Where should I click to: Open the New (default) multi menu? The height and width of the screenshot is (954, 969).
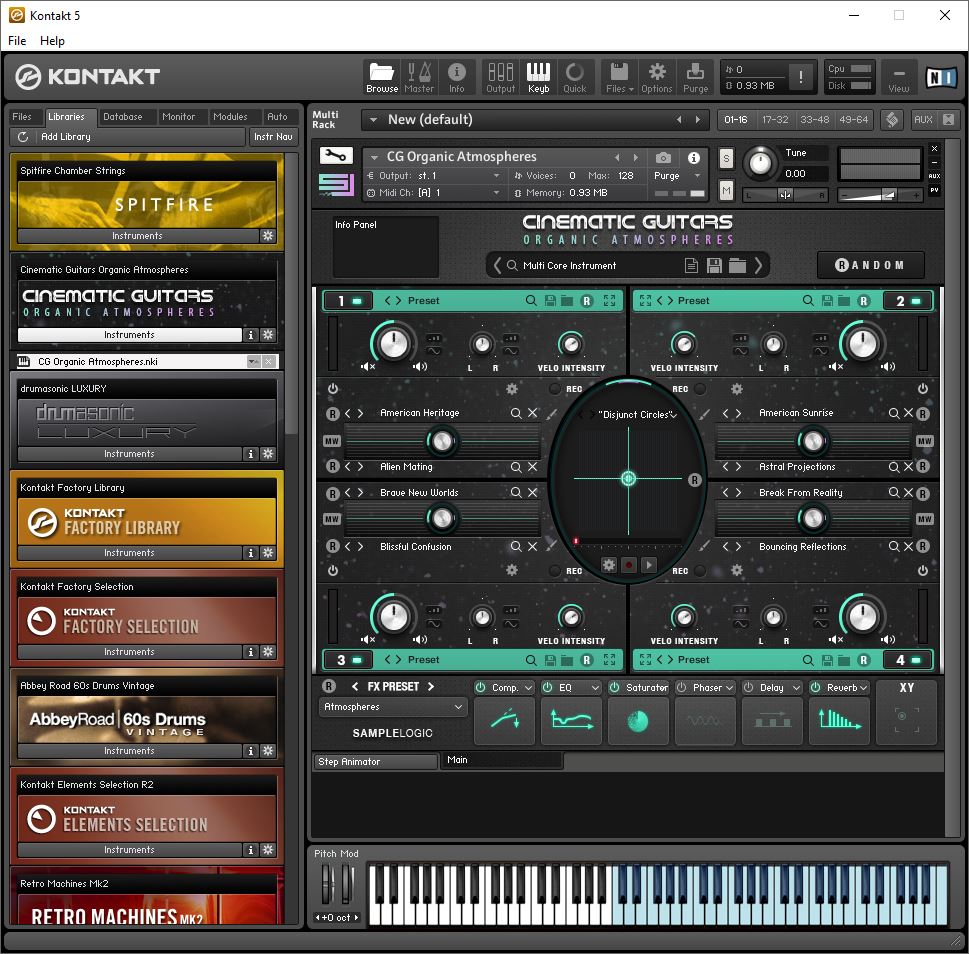point(373,120)
